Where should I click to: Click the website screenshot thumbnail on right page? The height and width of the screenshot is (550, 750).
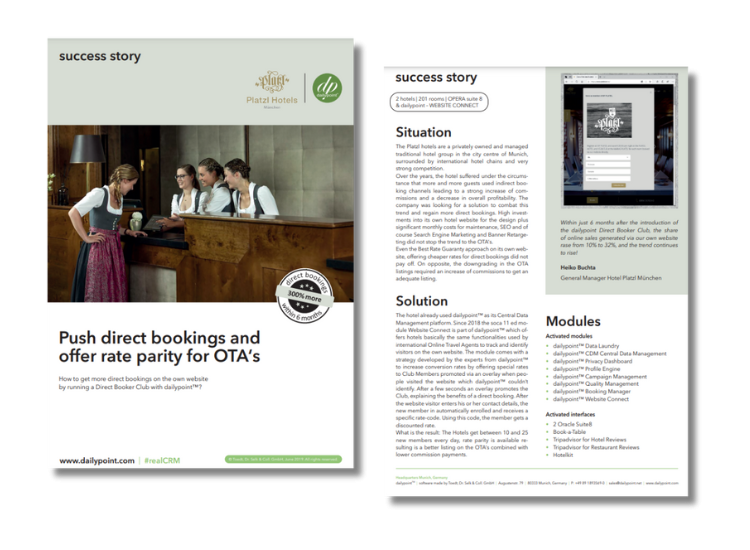tap(619, 140)
